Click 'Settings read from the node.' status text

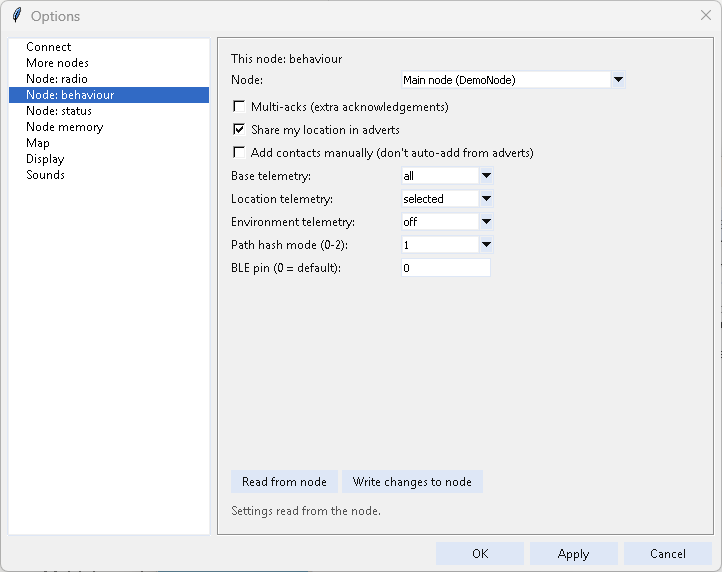click(x=306, y=511)
